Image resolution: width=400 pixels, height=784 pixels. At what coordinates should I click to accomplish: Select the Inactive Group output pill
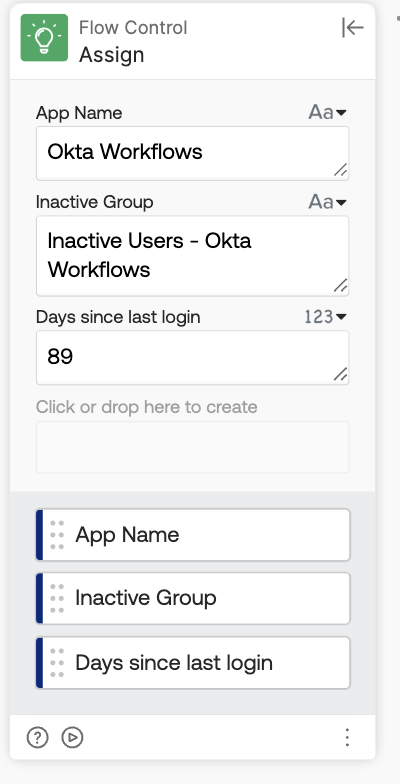click(193, 598)
